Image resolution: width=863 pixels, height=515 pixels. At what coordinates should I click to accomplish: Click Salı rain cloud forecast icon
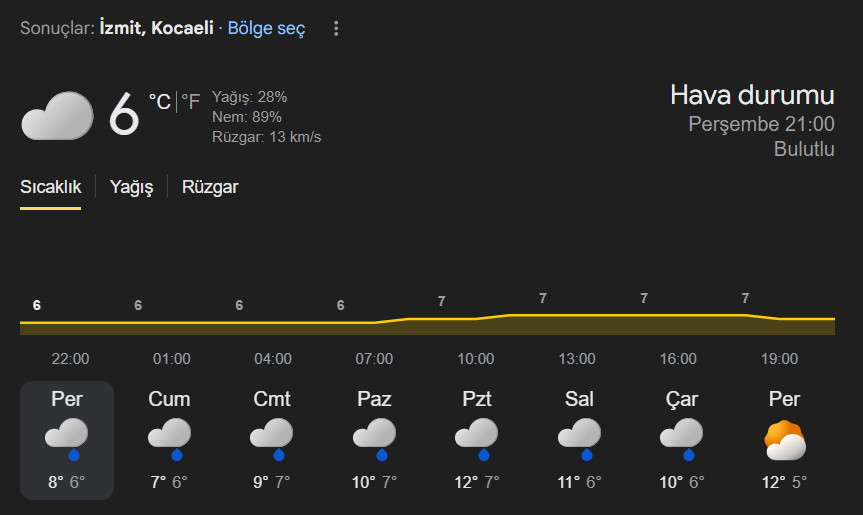point(579,438)
